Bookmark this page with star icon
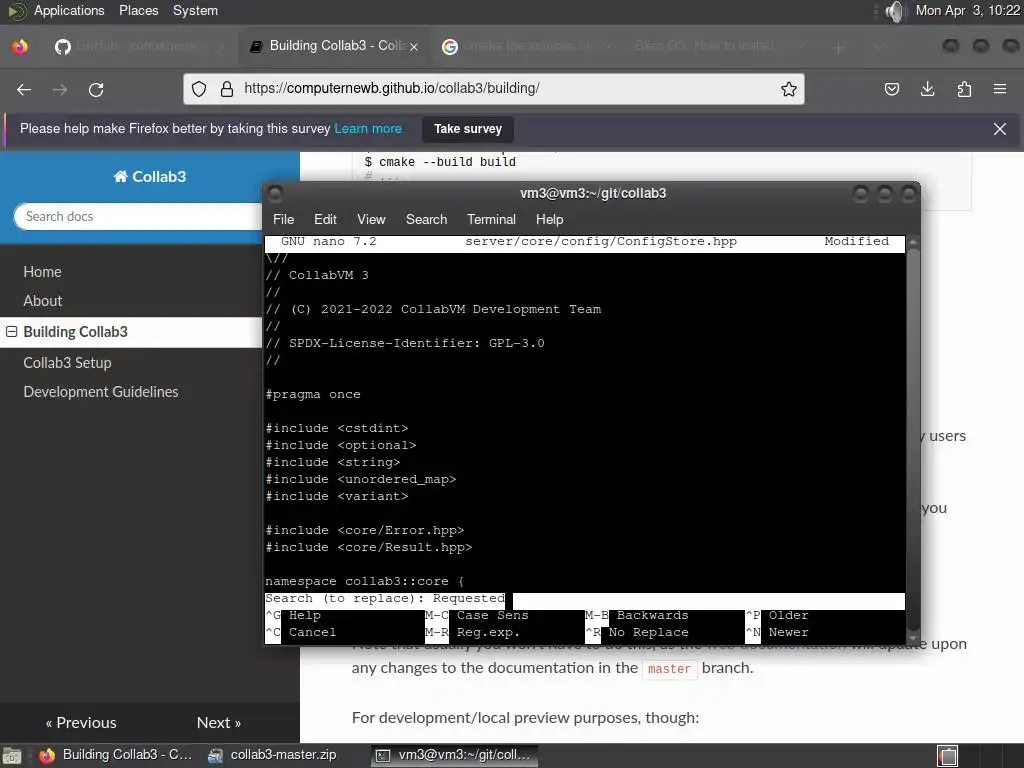The image size is (1024, 768). coord(789,89)
